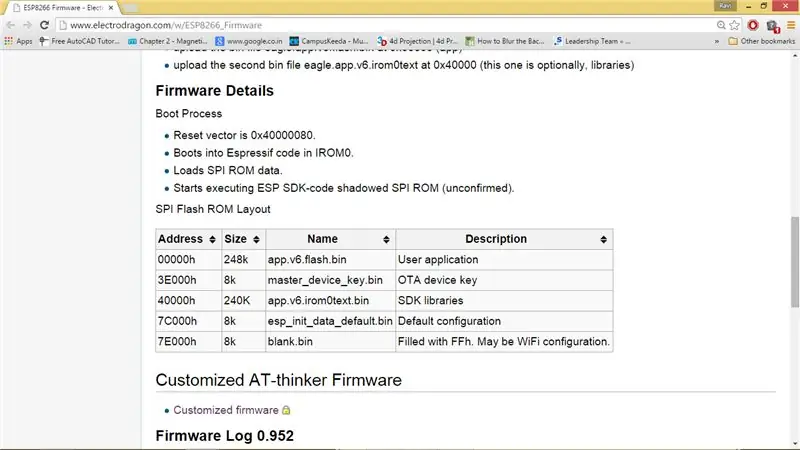
Task: Open Other bookmarks folder
Action: [x=762, y=41]
